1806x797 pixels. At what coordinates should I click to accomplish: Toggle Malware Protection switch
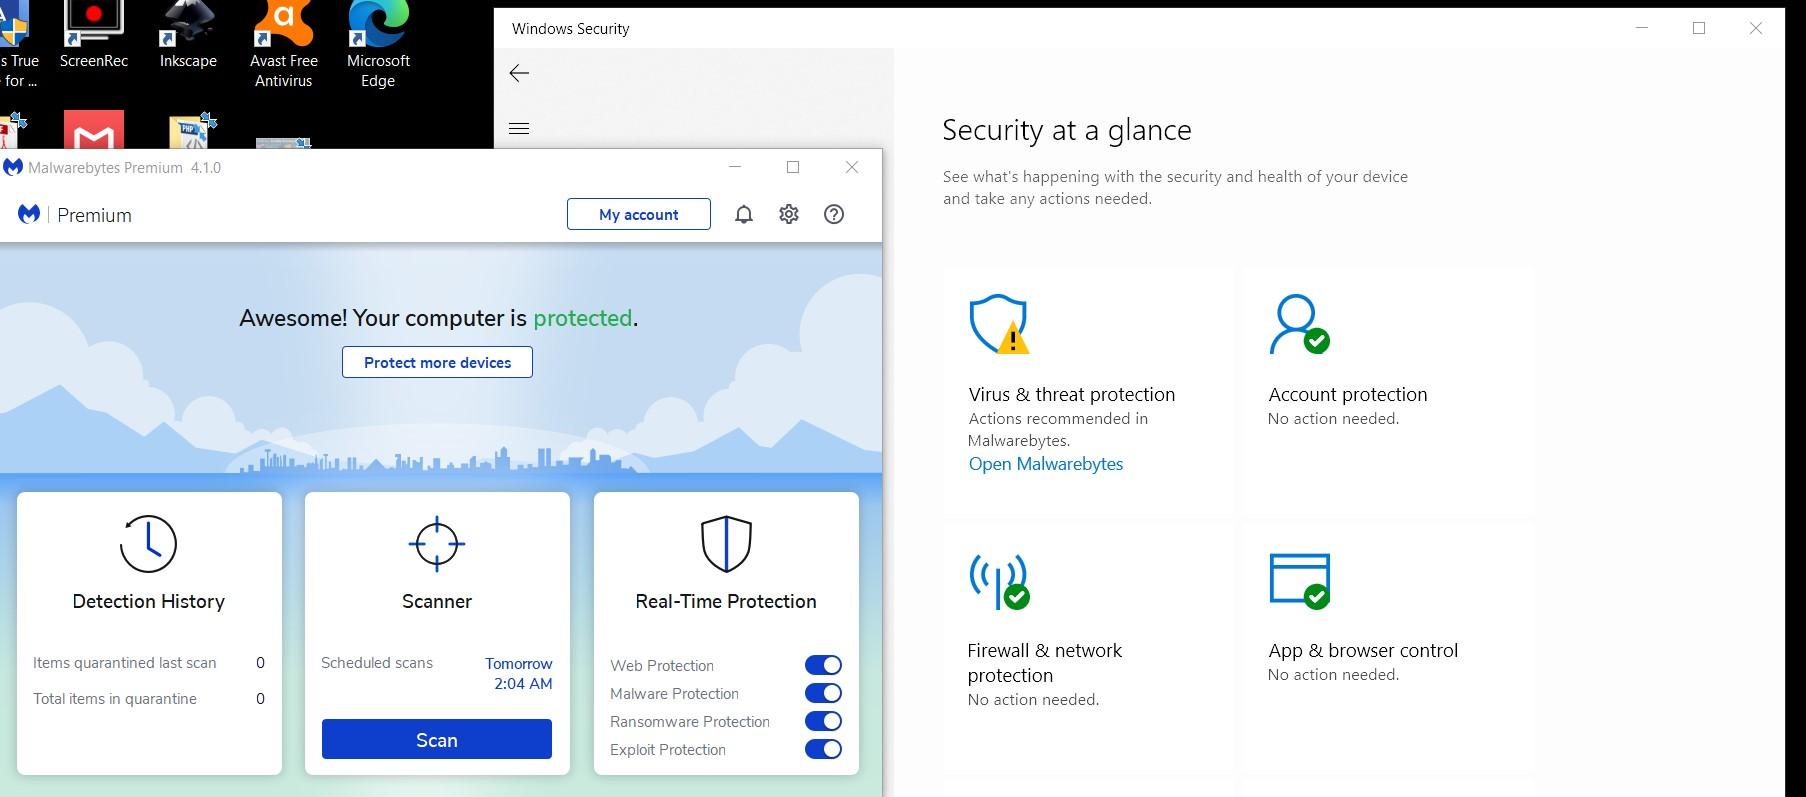823,693
